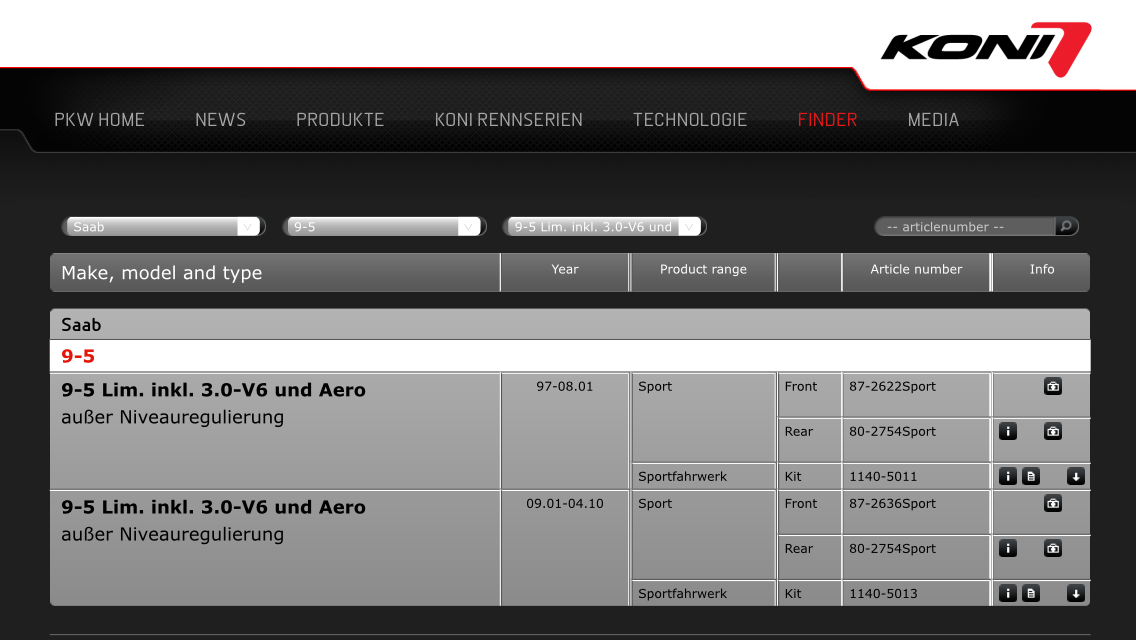The height and width of the screenshot is (640, 1136).
Task: Open info icon for first 80-2754Sport rear
Action: [x=1008, y=431]
